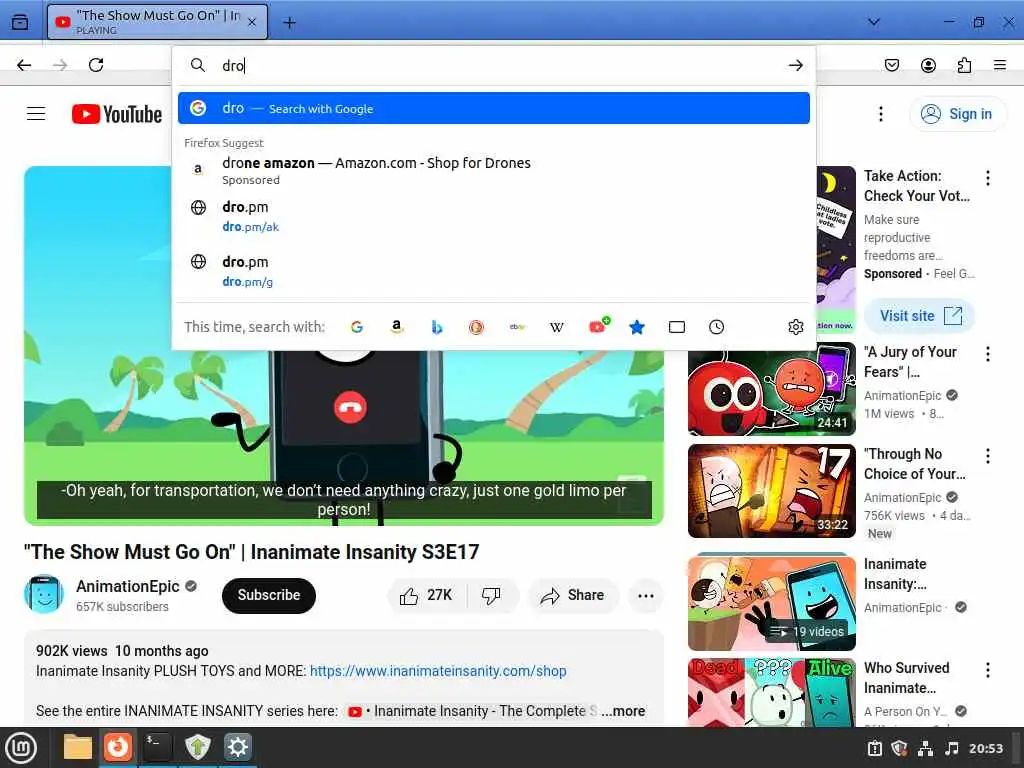The height and width of the screenshot is (768, 1024).
Task: Click the red hang-up button in the video
Action: click(x=351, y=407)
